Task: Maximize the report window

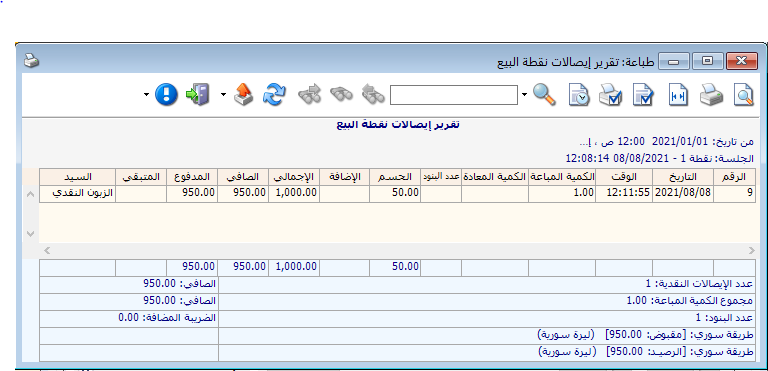Action: [707, 62]
